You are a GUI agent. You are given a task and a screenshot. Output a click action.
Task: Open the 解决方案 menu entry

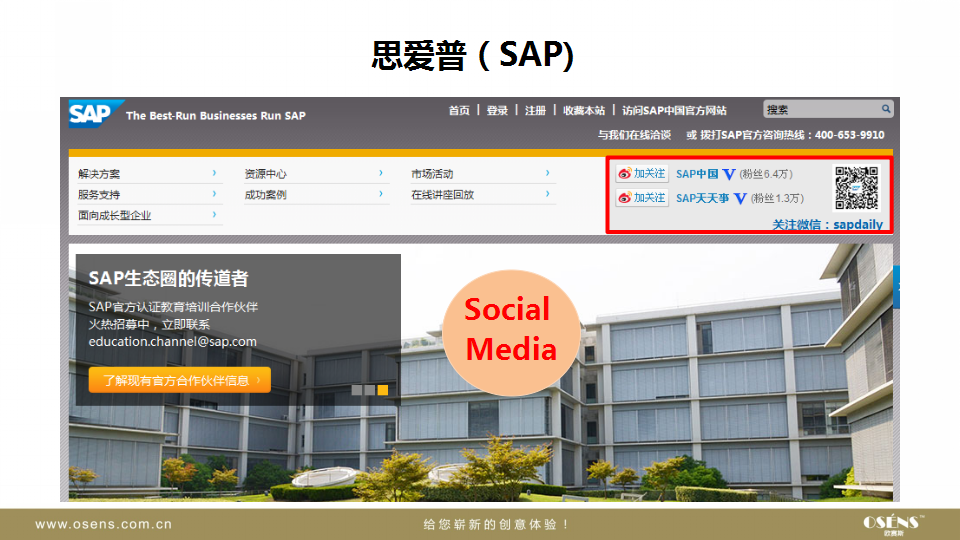(99, 174)
